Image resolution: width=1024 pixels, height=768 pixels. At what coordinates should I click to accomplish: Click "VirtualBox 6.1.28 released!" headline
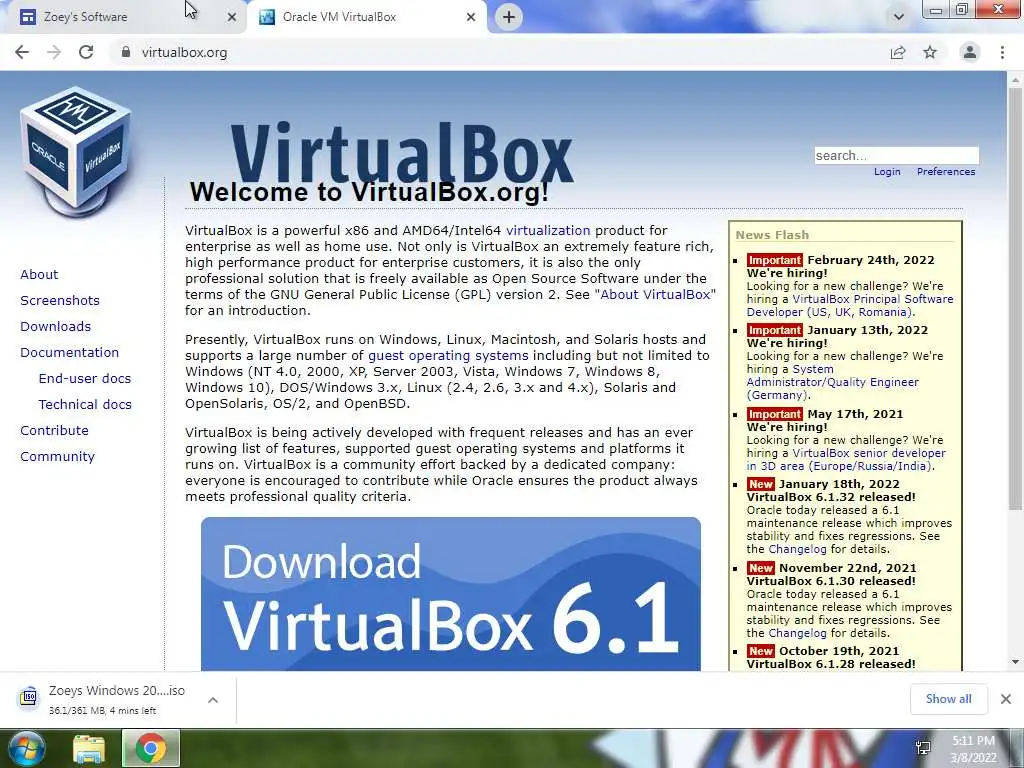coord(831,664)
